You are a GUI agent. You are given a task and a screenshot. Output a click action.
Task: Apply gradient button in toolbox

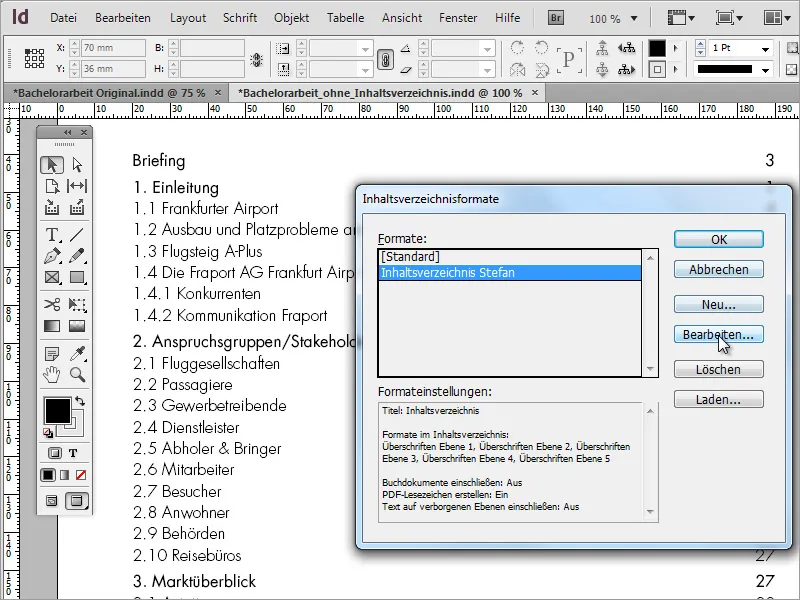[64, 476]
